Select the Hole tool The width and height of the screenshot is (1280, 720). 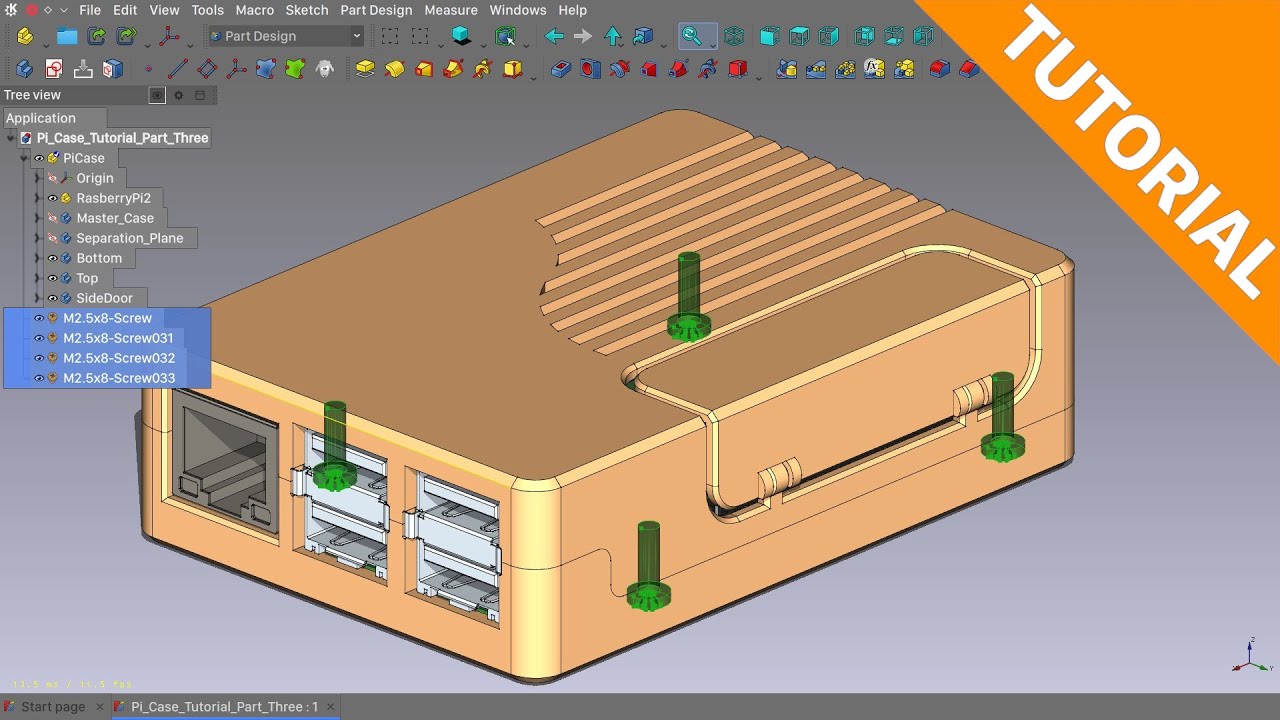coord(591,69)
